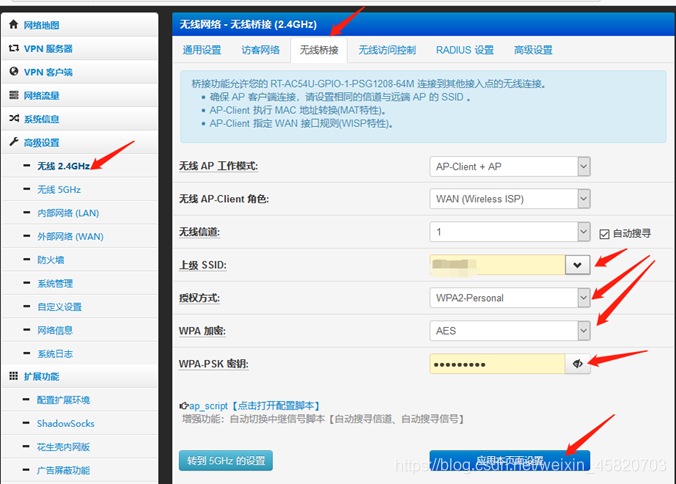Image resolution: width=676 pixels, height=484 pixels.
Task: Click the 应用本页面设置 button
Action: coord(510,461)
